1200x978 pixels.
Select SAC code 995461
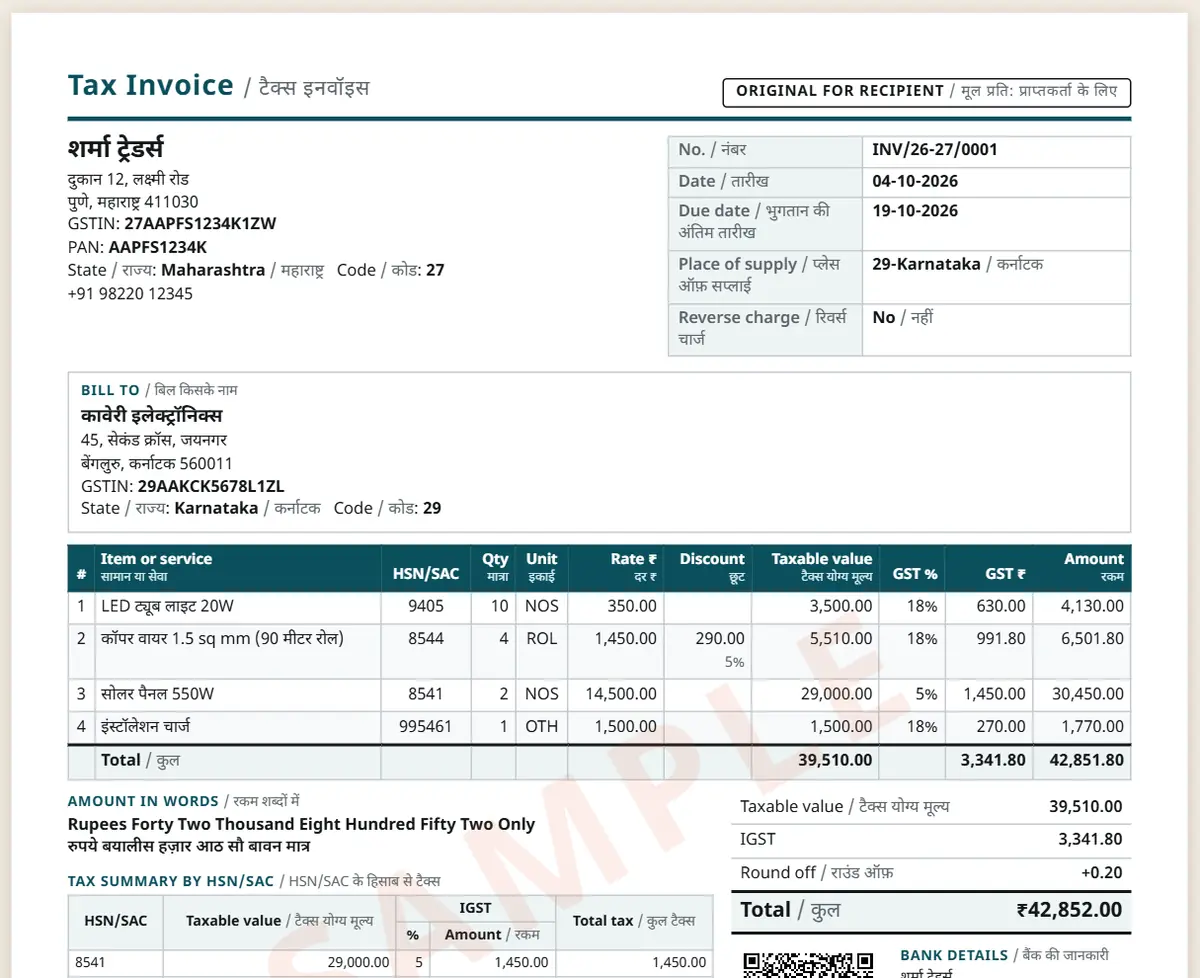coord(425,726)
